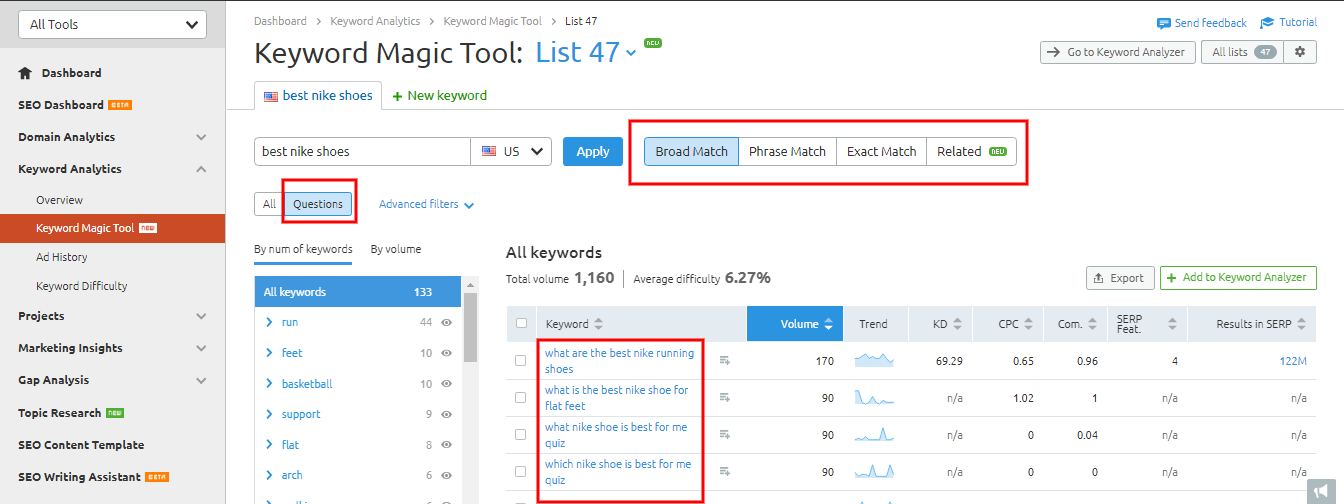Viewport: 1344px width, 504px height.
Task: Click Add to Keyword Analyzer button
Action: [x=1238, y=278]
